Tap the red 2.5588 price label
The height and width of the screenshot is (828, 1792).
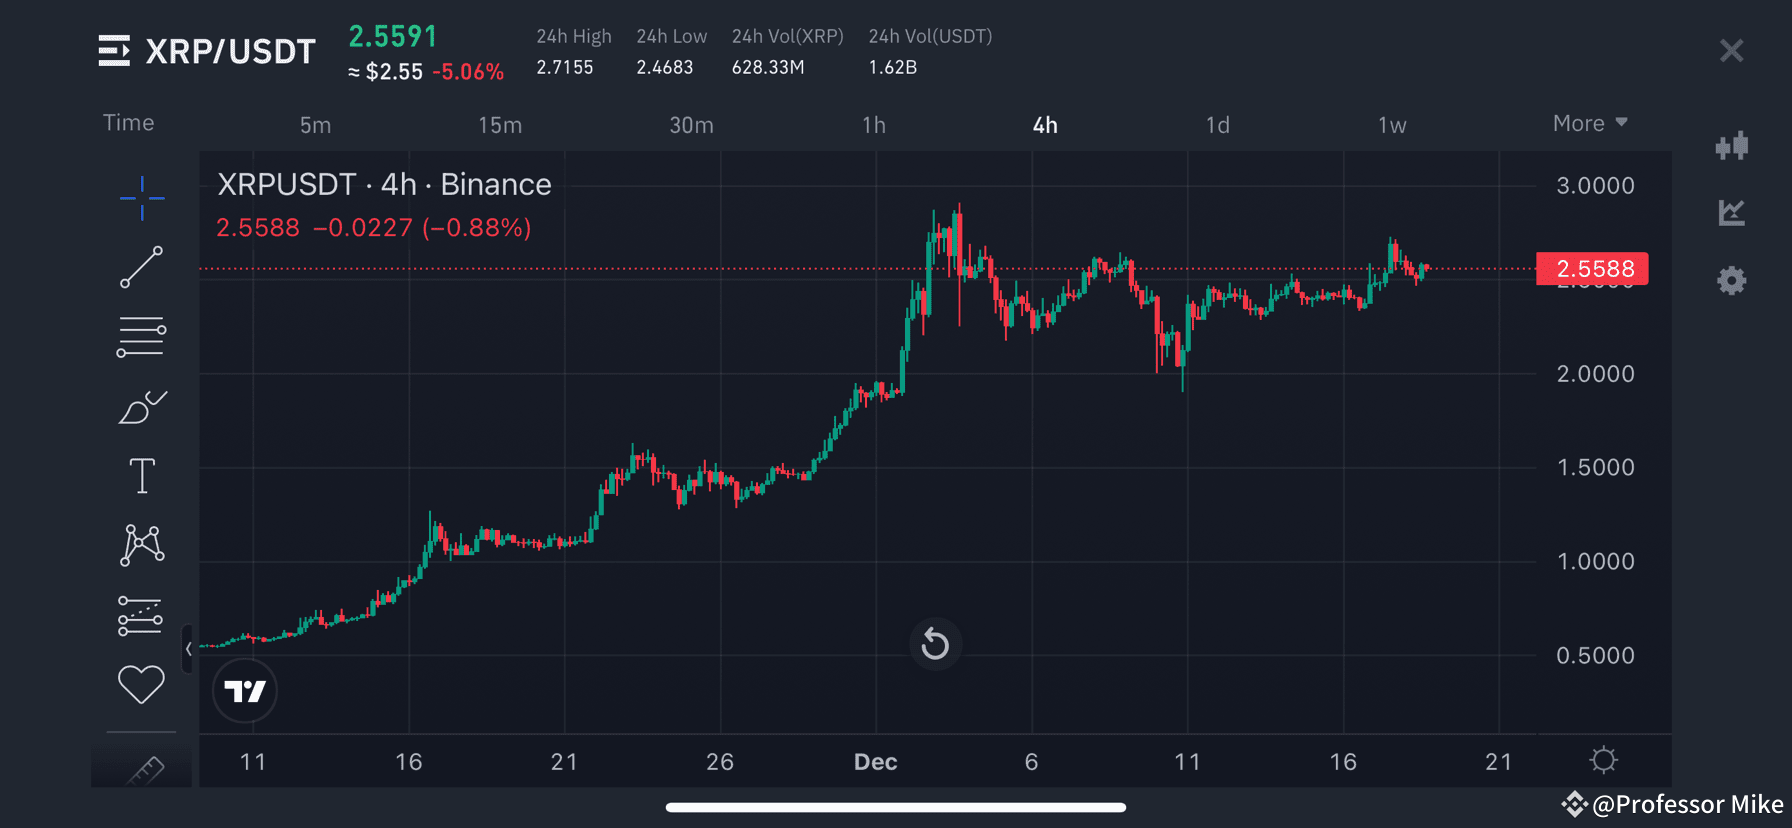coord(1592,268)
